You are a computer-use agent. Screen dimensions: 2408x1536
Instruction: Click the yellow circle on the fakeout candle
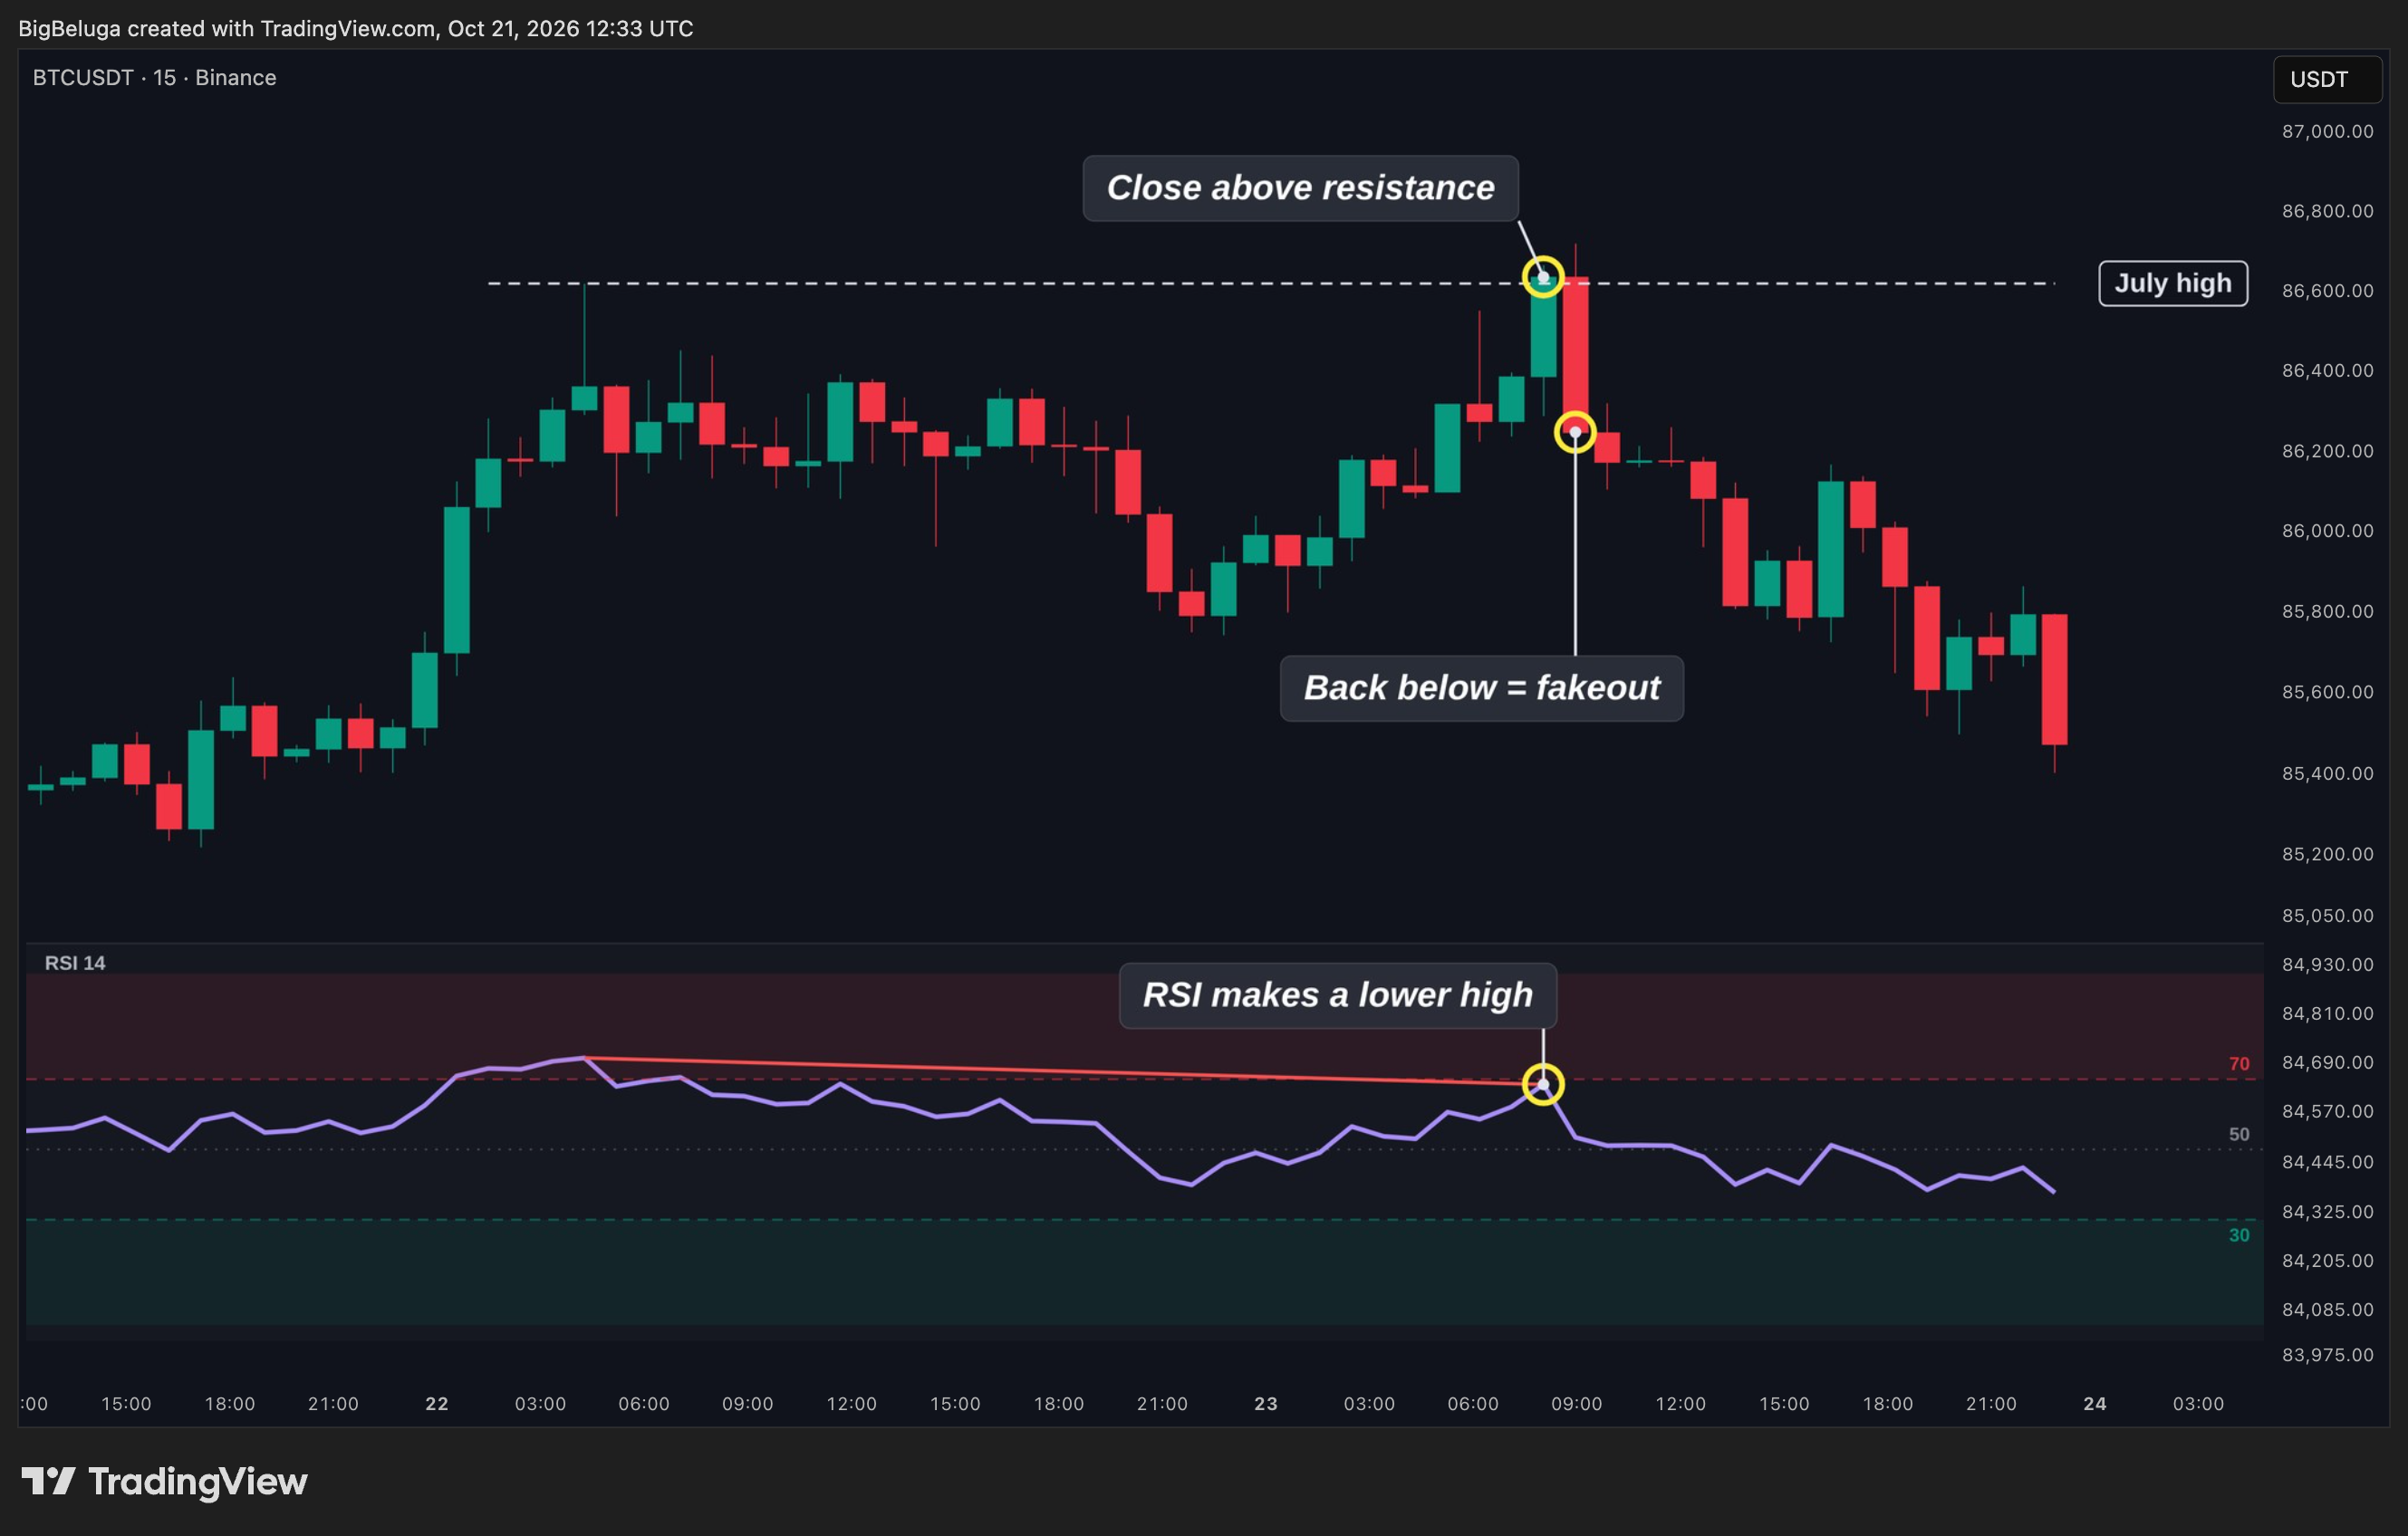pyautogui.click(x=1575, y=432)
